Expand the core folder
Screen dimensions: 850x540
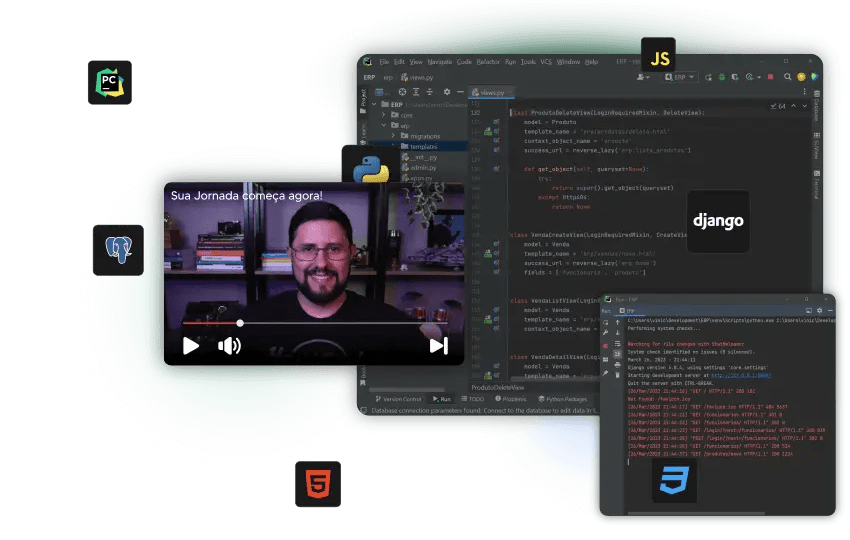(x=384, y=115)
